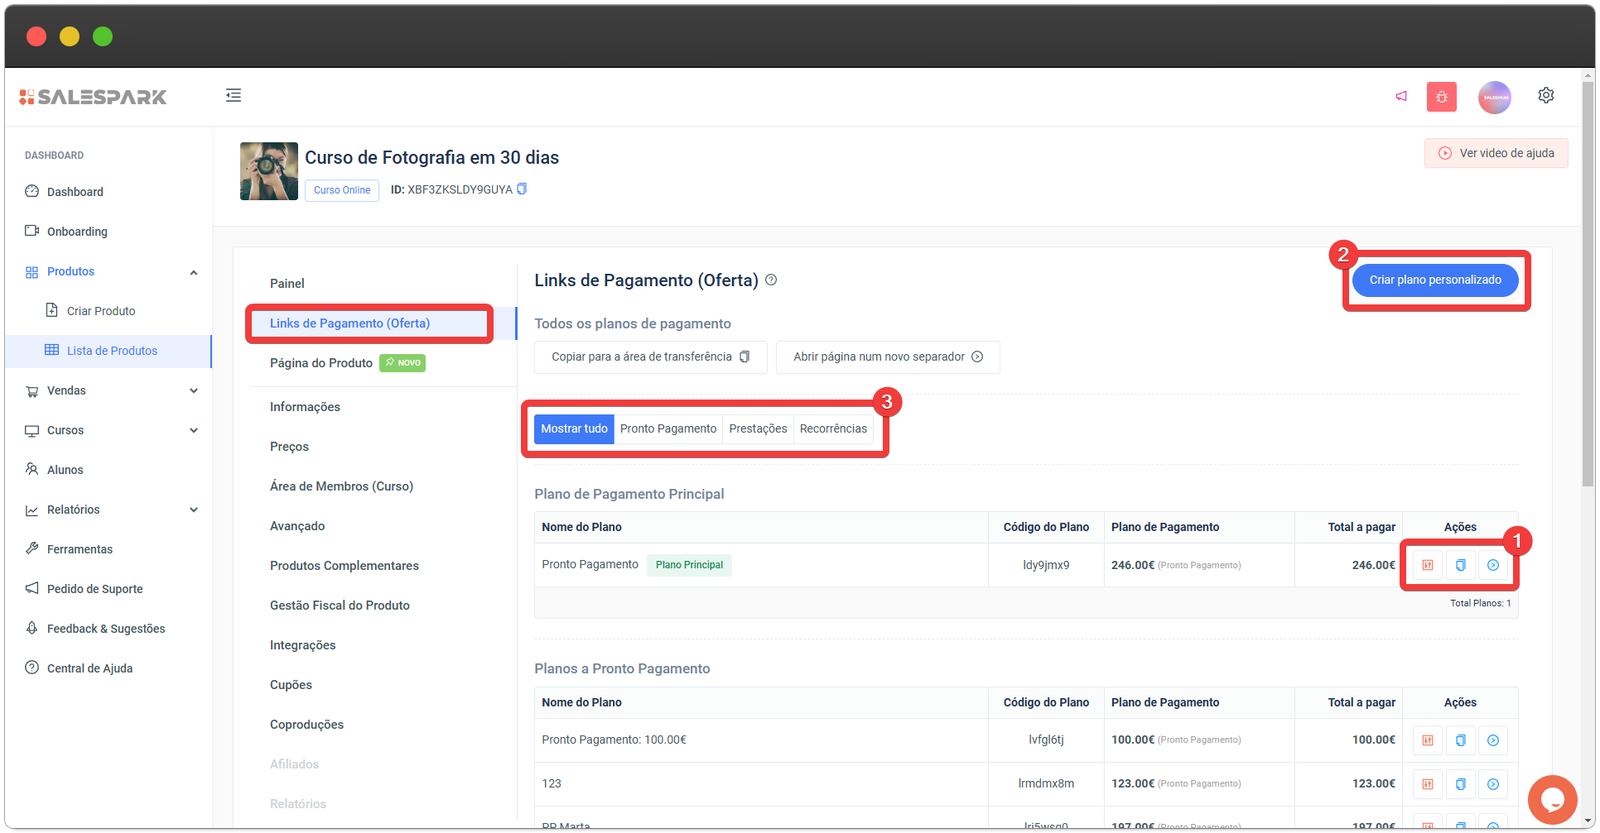Viewport: 1600px width, 833px height.
Task: Copy the product ID using copy icon
Action: coord(521,189)
